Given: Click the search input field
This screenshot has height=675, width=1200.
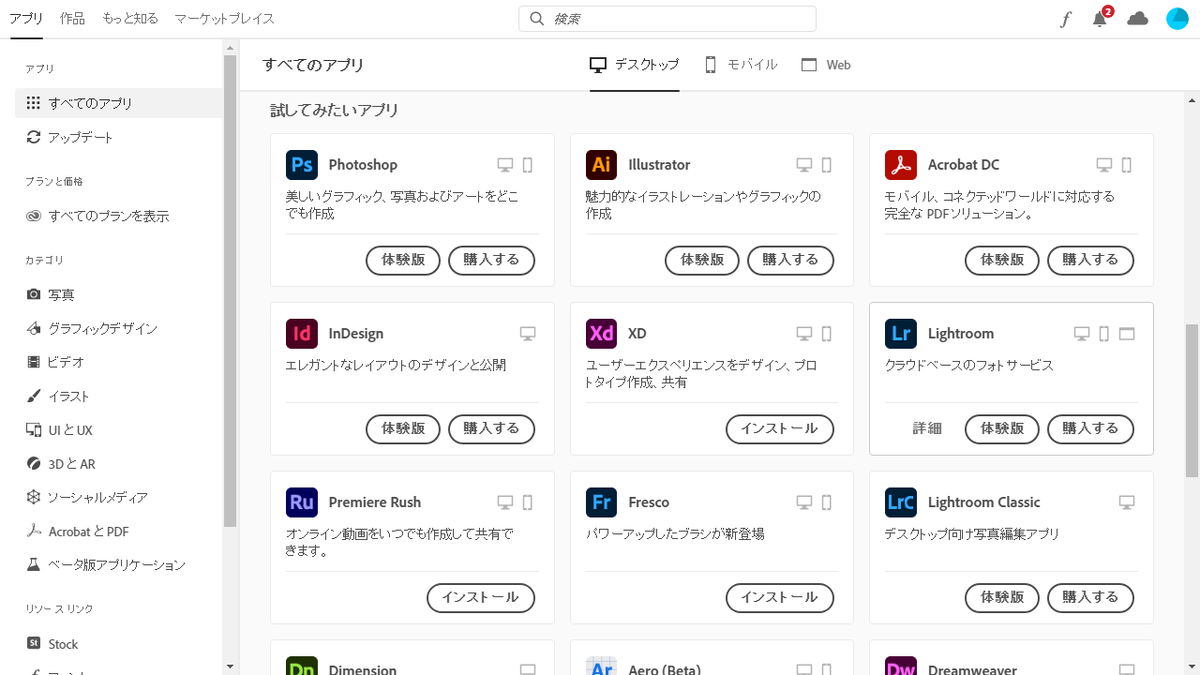Looking at the screenshot, I should pos(667,19).
